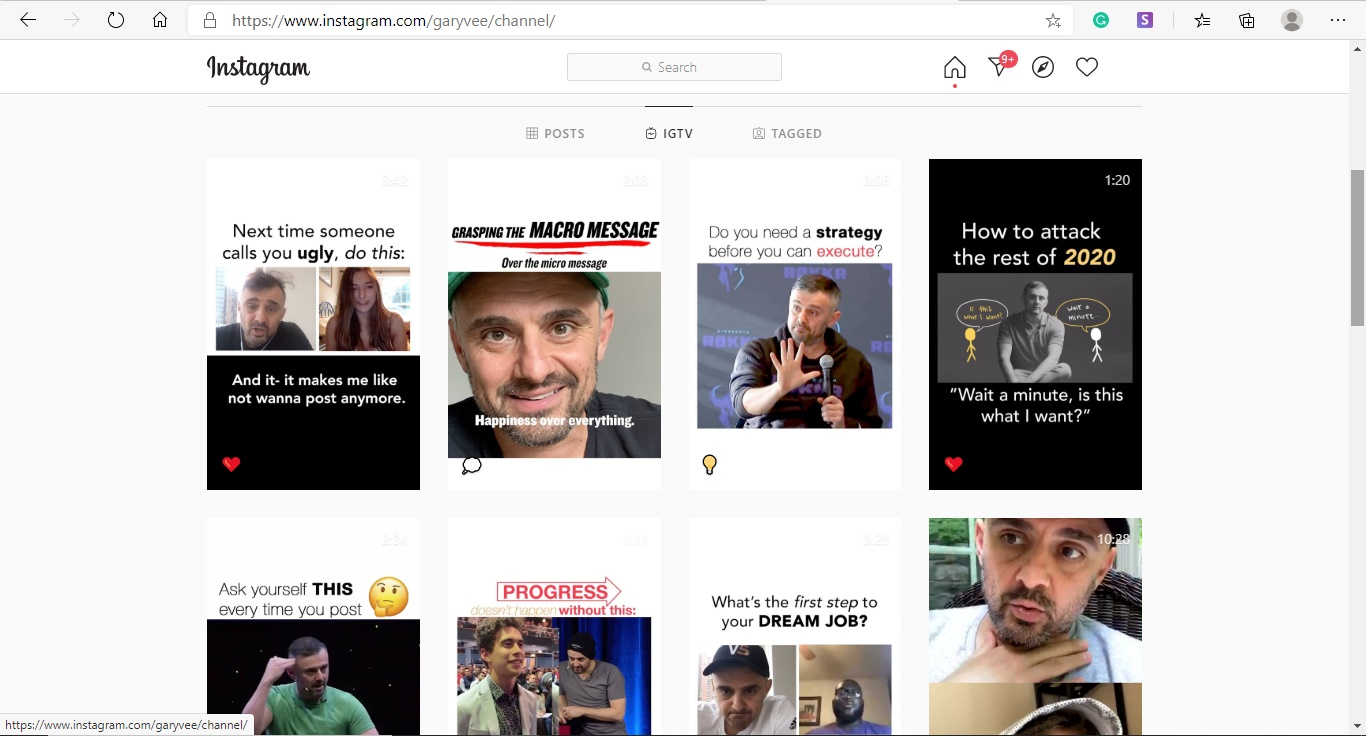Screen dimensions: 1366x736
Task: Open the Grammarly extension icon
Action: 1101,20
